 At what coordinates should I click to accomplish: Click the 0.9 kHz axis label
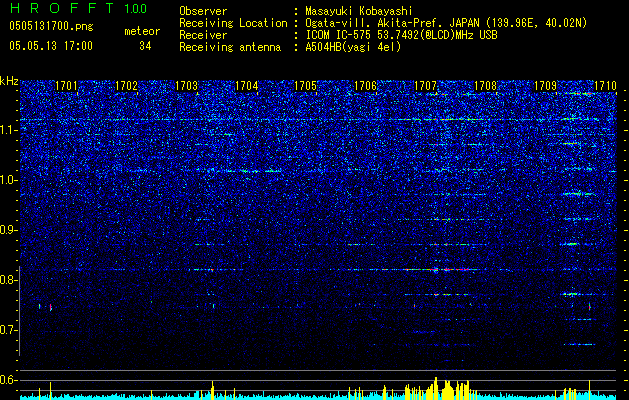pyautogui.click(x=8, y=230)
